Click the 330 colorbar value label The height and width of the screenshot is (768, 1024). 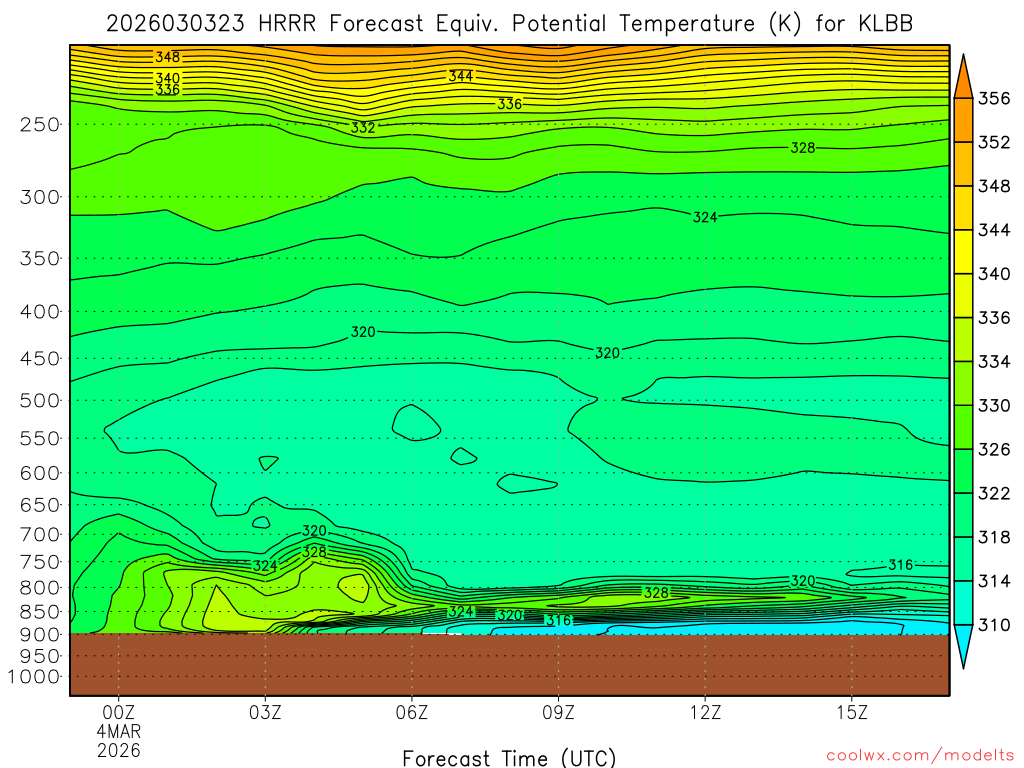coord(993,406)
